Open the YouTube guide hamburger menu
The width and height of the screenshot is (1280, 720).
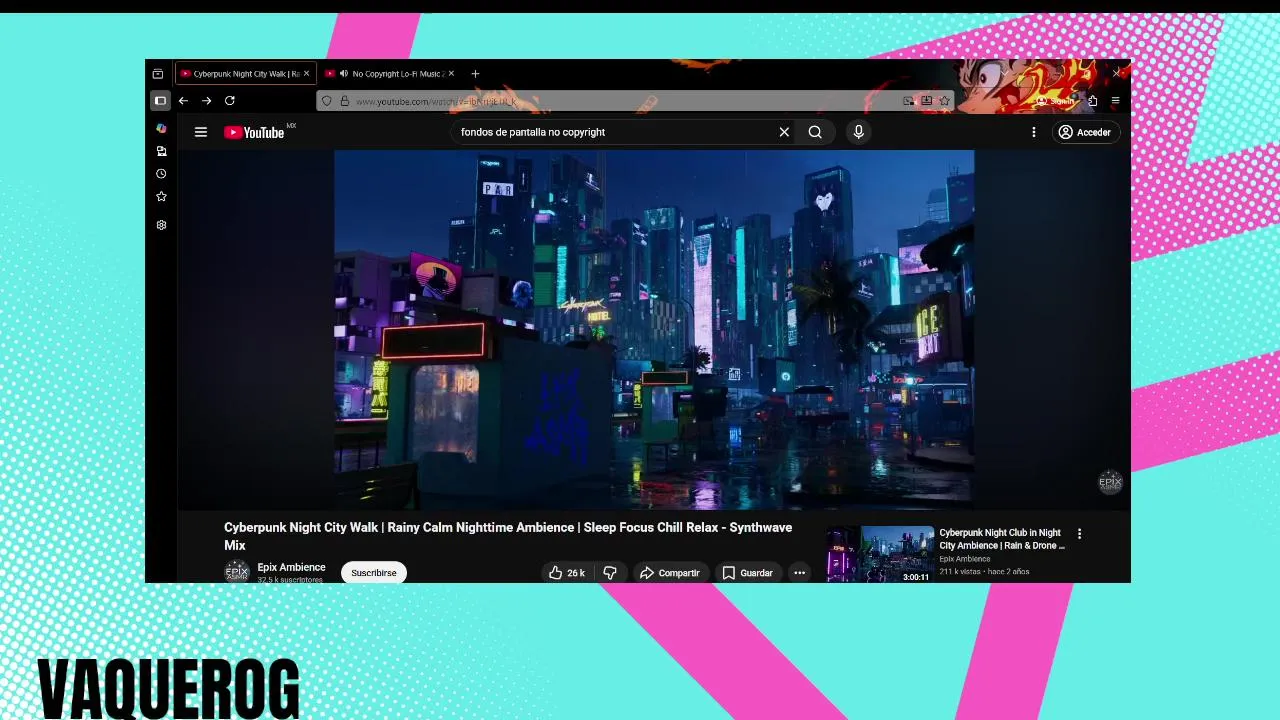pyautogui.click(x=201, y=132)
